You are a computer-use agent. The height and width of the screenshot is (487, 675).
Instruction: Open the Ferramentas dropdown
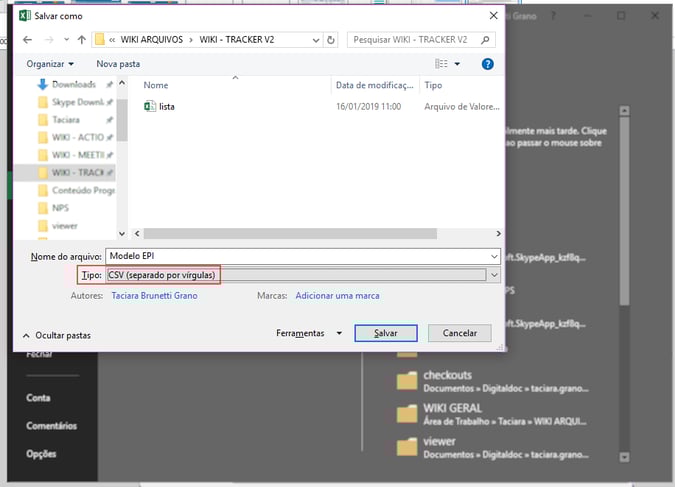coord(309,333)
